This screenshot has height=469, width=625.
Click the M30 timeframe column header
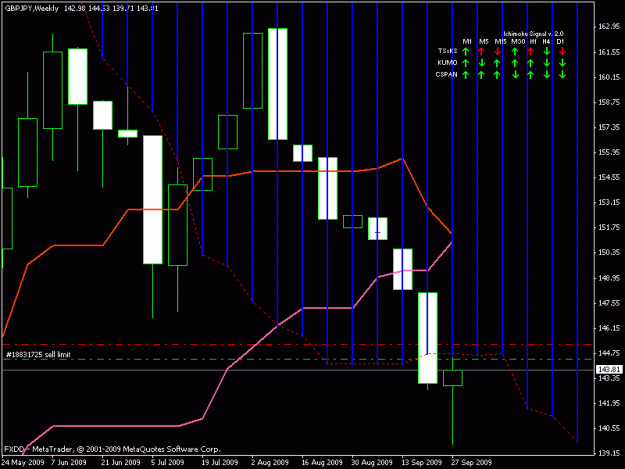pos(518,41)
